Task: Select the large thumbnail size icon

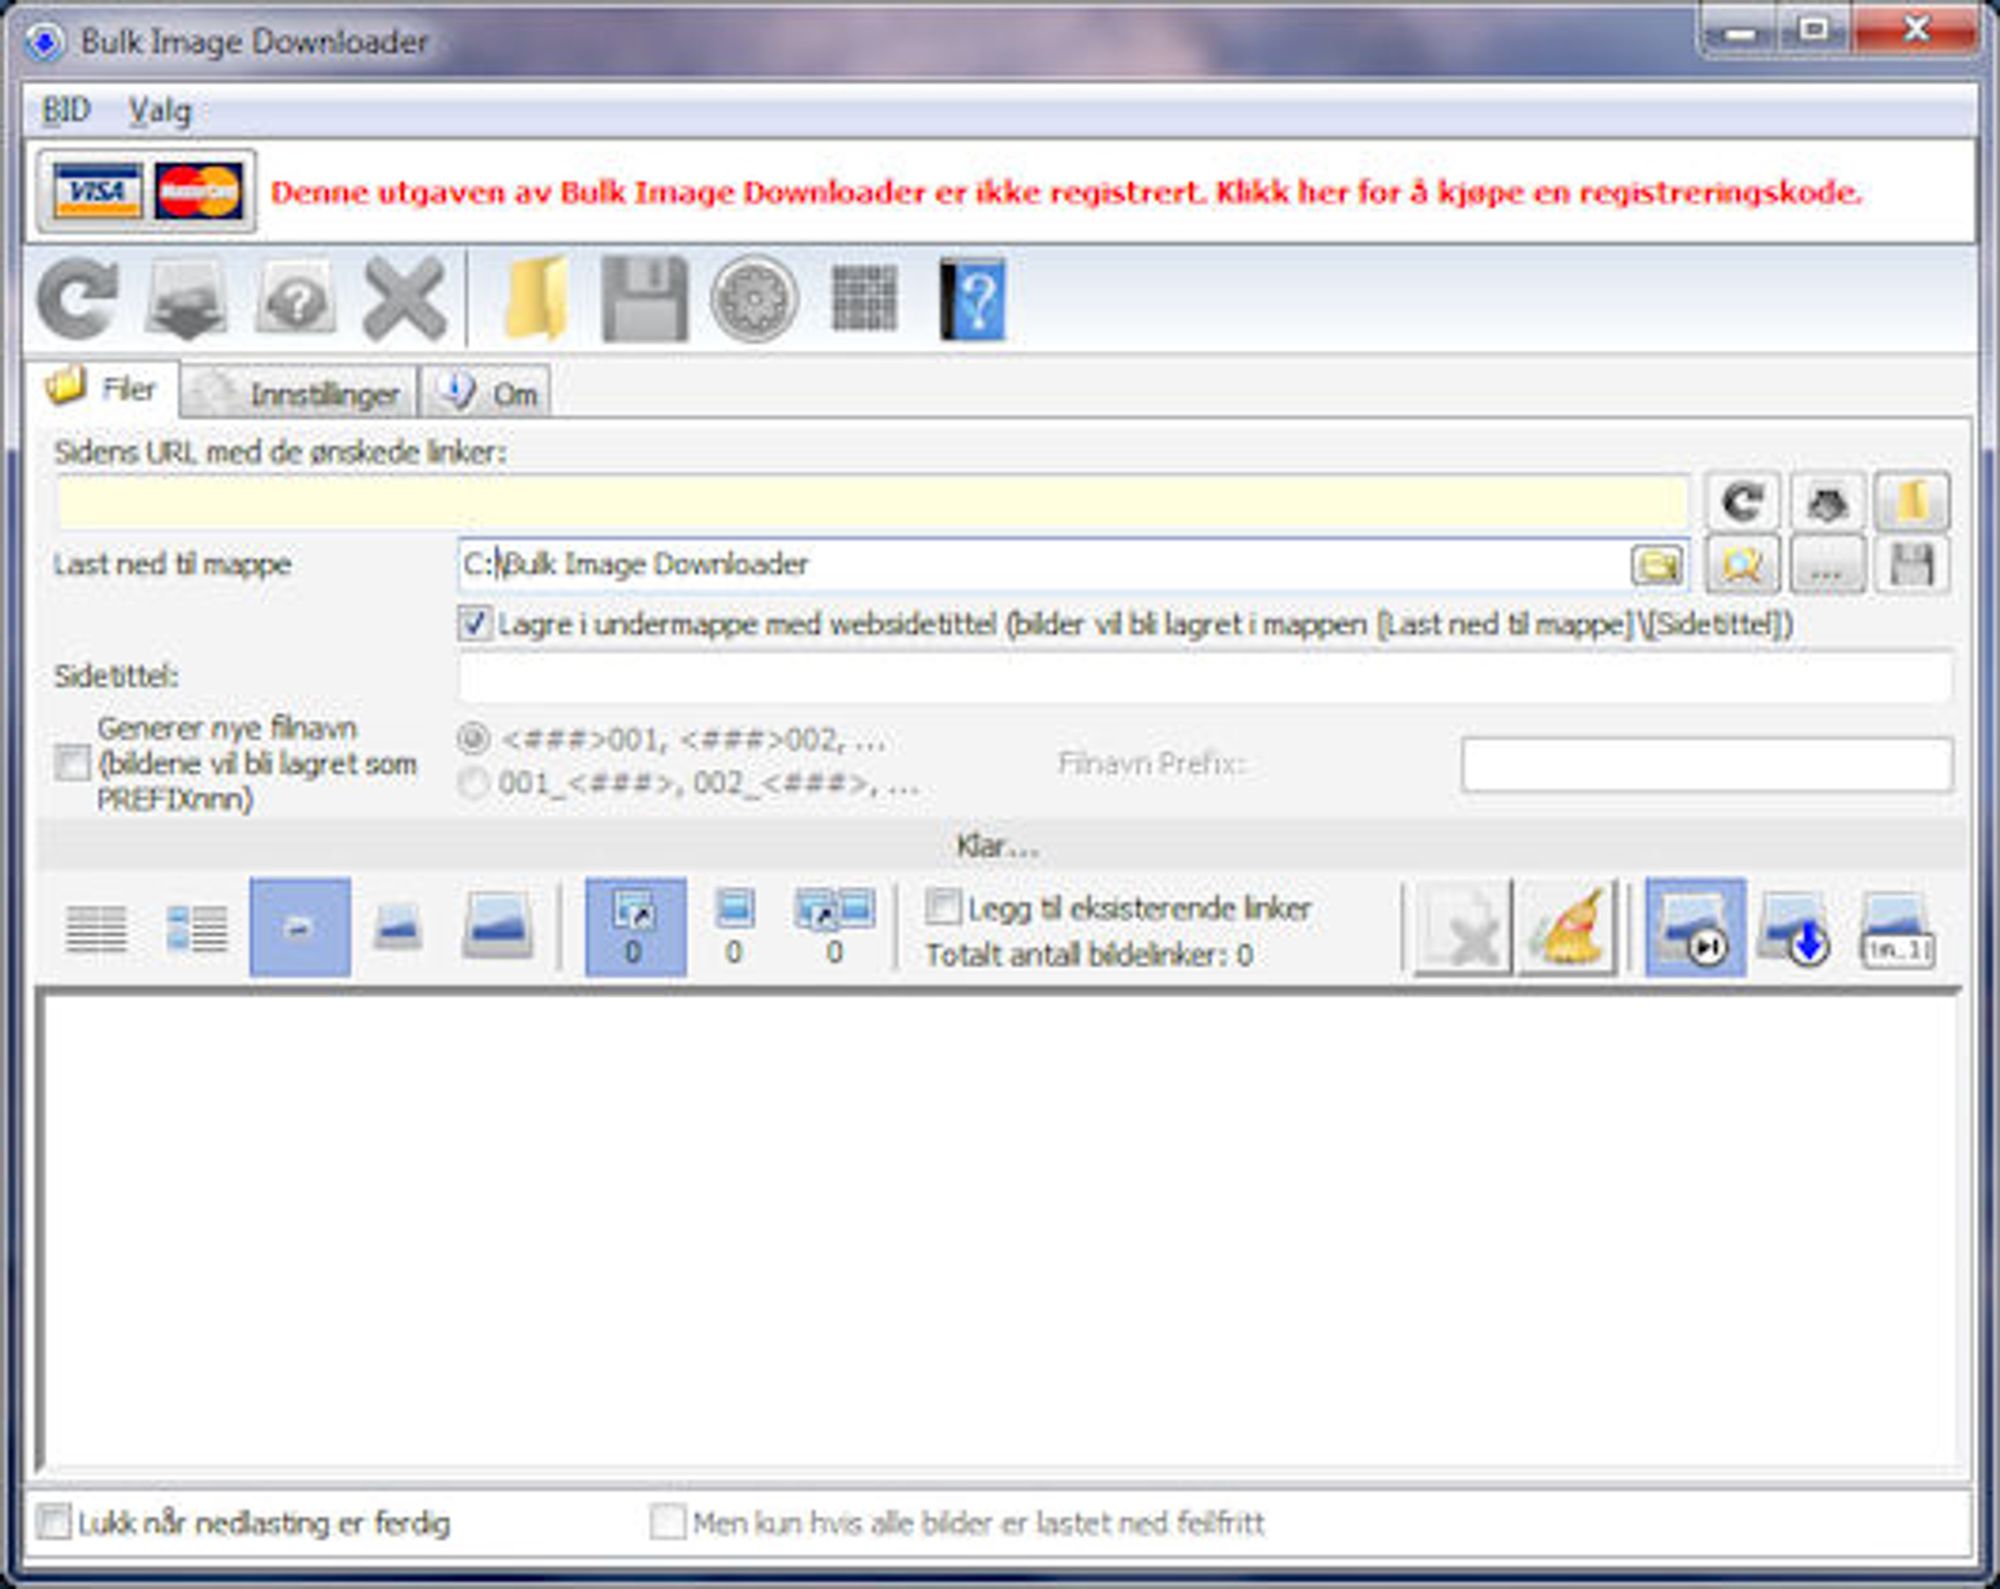Action: click(x=497, y=928)
